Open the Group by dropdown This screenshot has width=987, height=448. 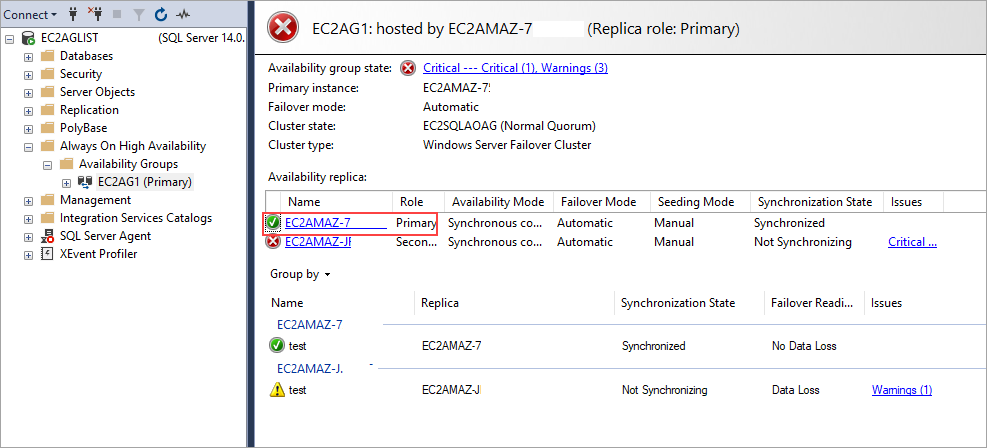(x=300, y=274)
